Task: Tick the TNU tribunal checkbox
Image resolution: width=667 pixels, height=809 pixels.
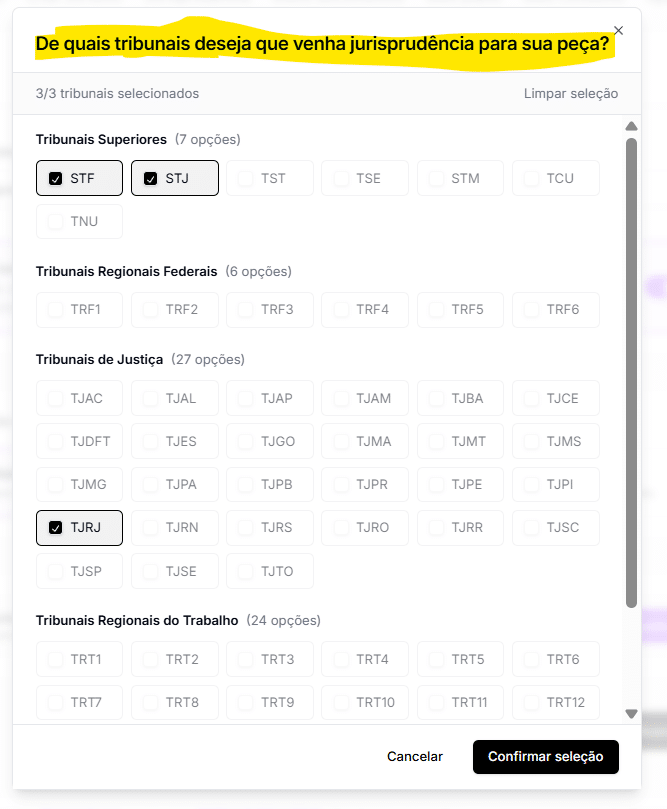Action: tap(56, 222)
